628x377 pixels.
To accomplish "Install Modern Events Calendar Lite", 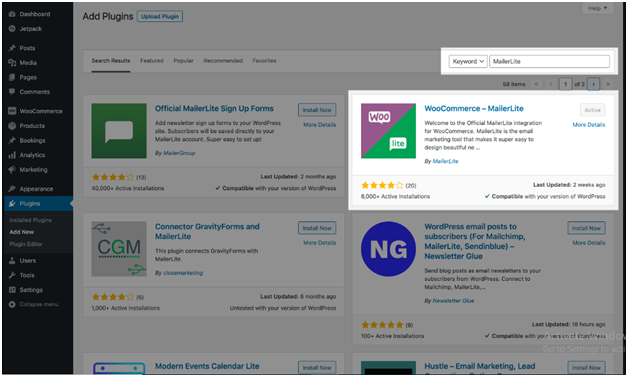I will pyautogui.click(x=317, y=367).
